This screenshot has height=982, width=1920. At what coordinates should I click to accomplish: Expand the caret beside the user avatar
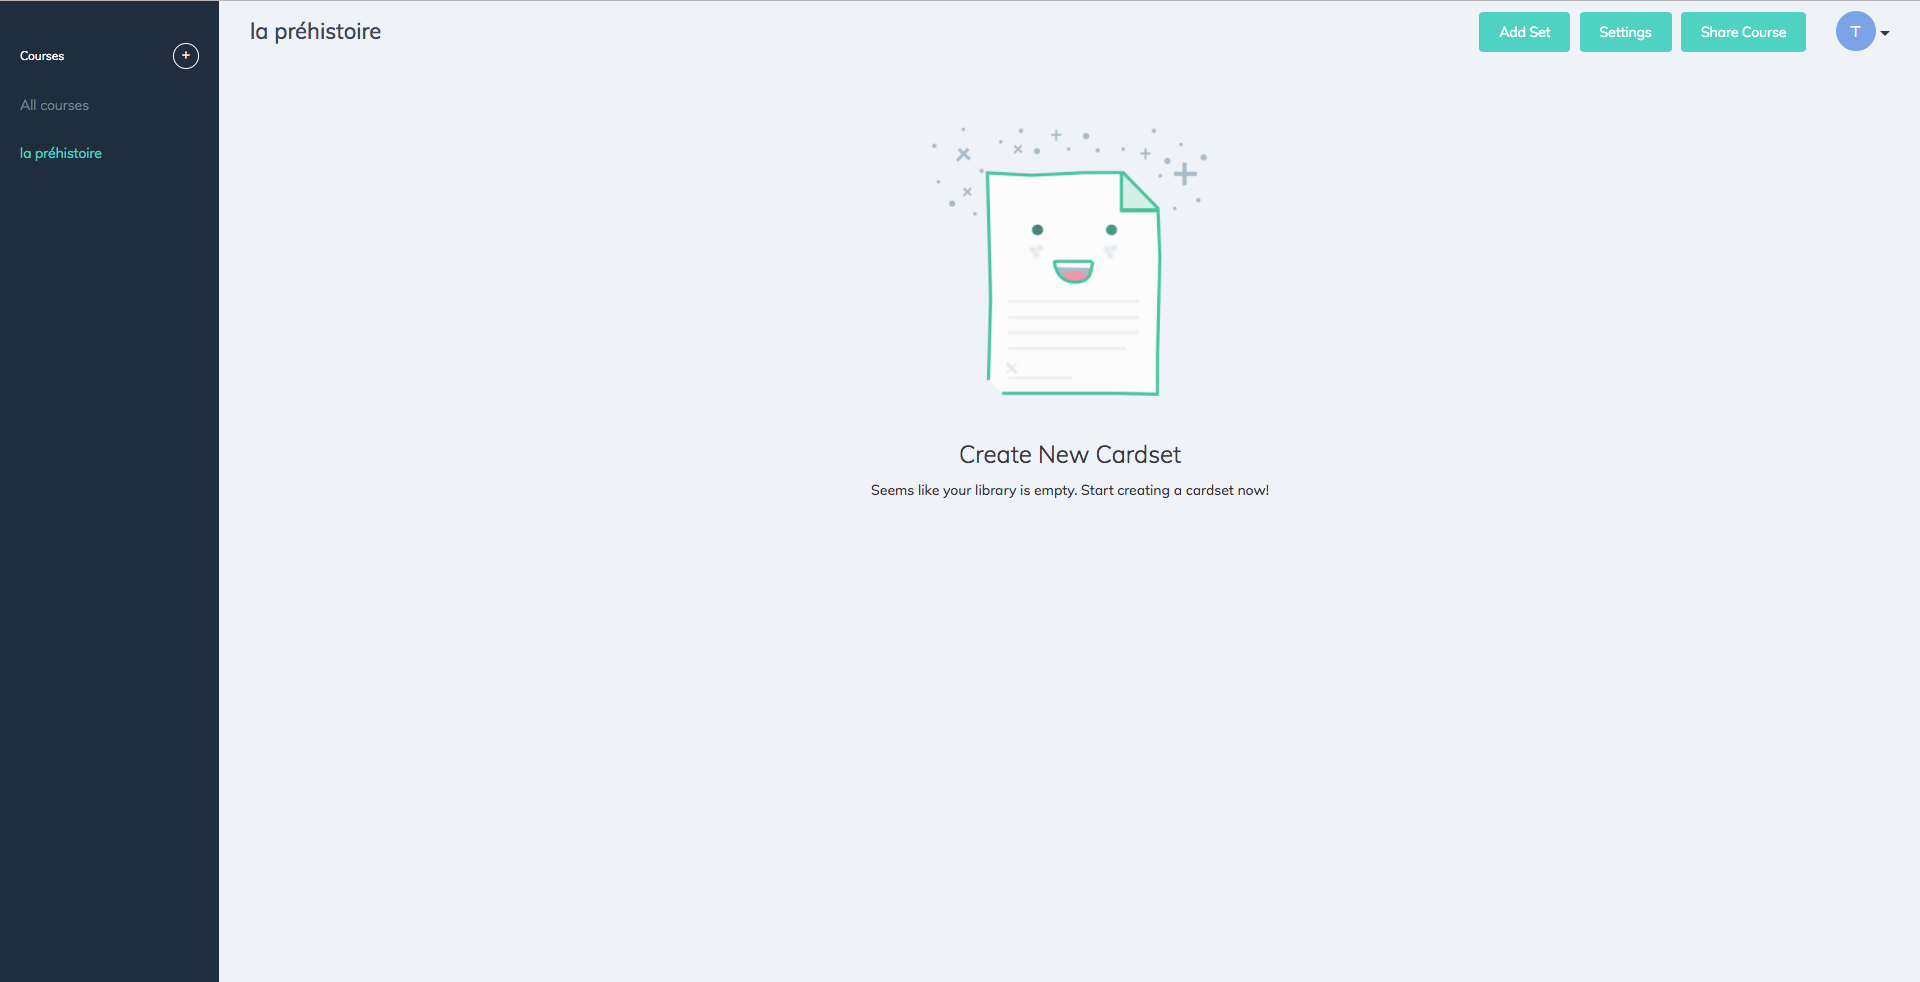[x=1885, y=33]
